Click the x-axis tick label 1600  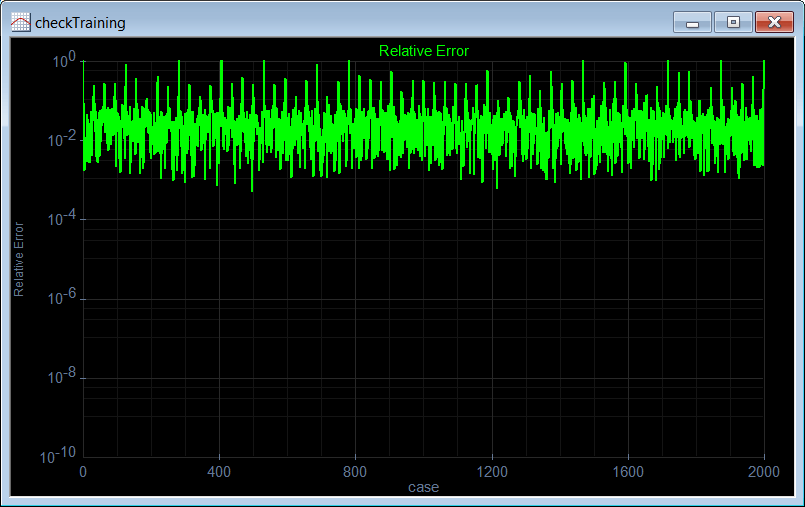[628, 472]
